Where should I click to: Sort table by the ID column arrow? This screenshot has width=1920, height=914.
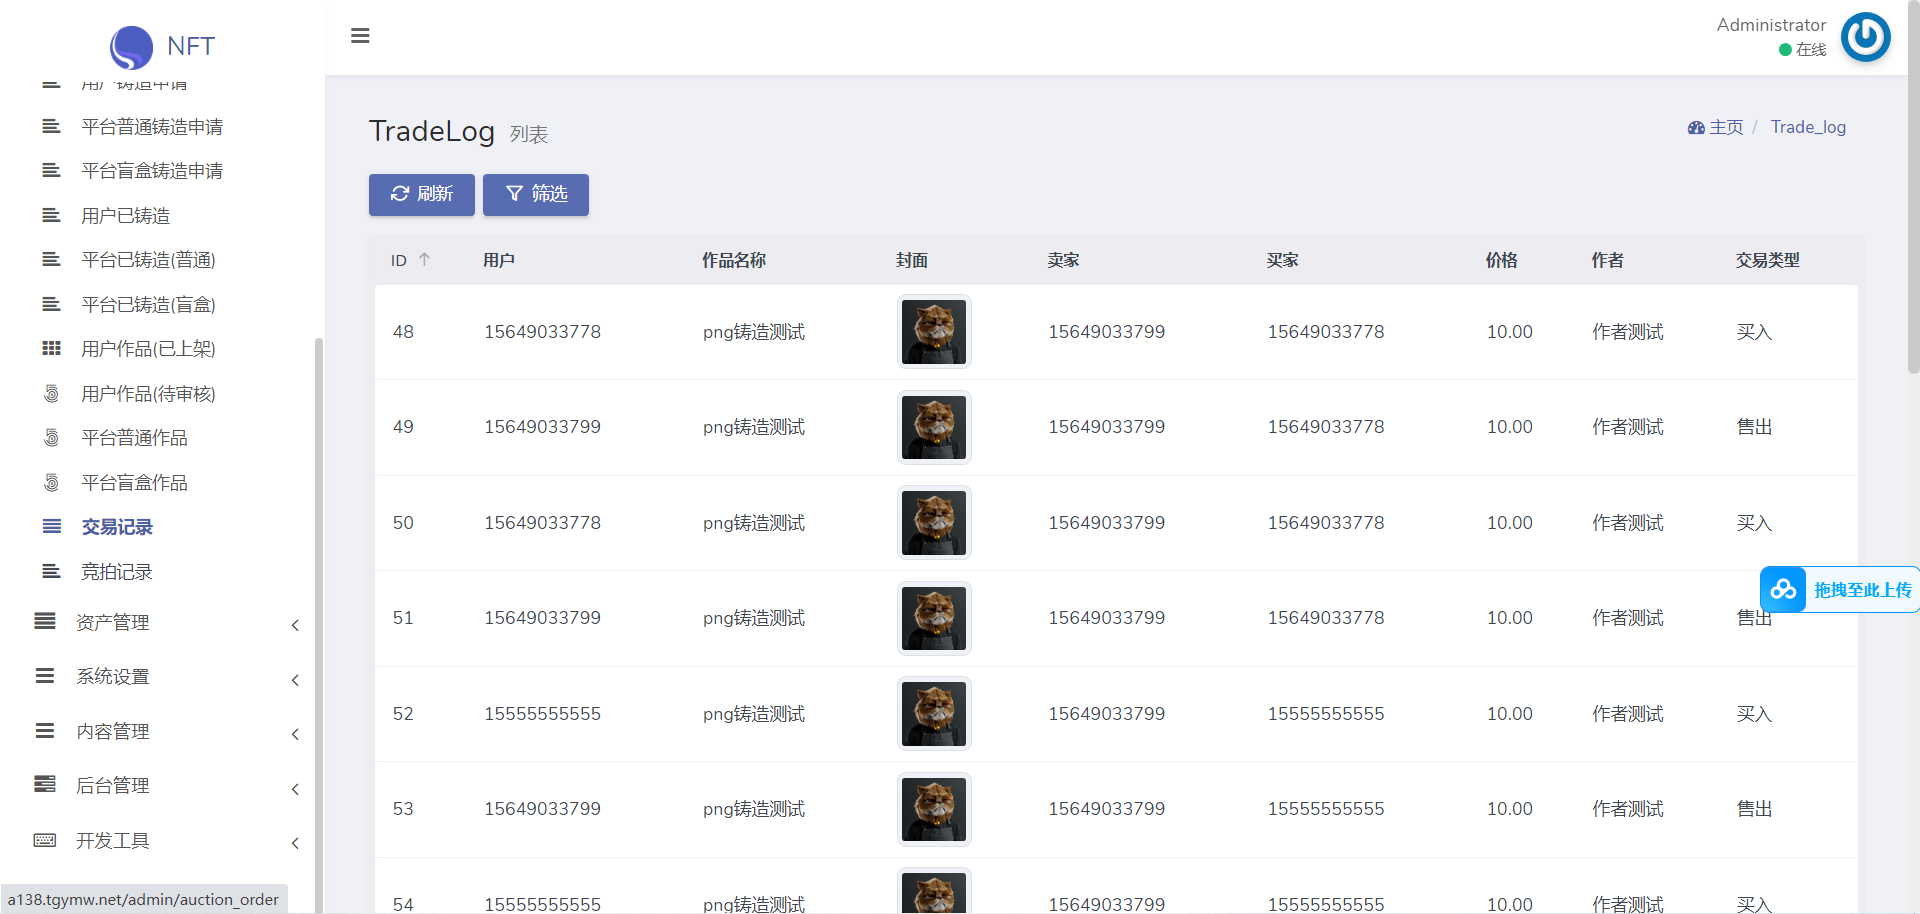pyautogui.click(x=424, y=260)
